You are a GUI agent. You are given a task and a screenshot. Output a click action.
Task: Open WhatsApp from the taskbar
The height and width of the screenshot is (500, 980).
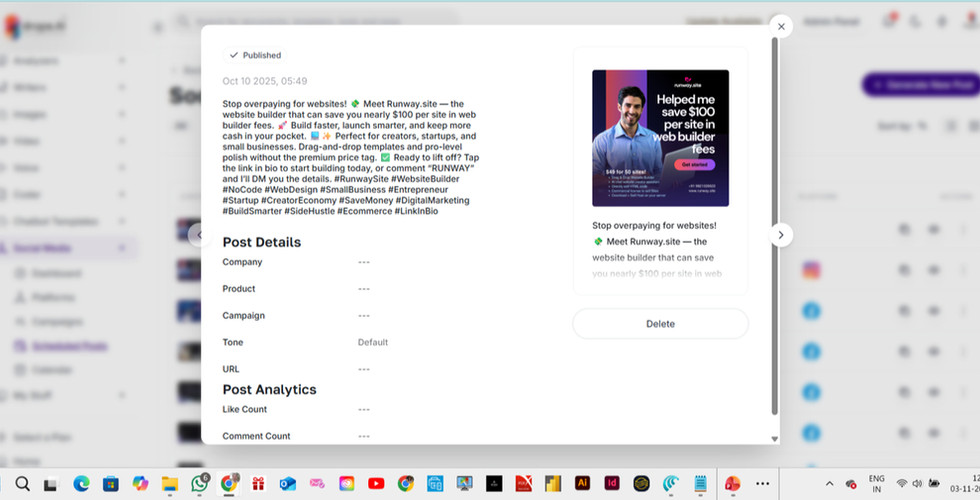(199, 483)
